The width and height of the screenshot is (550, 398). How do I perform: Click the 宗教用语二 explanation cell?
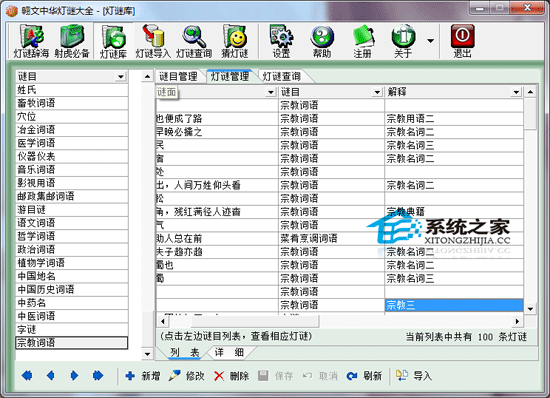454,119
